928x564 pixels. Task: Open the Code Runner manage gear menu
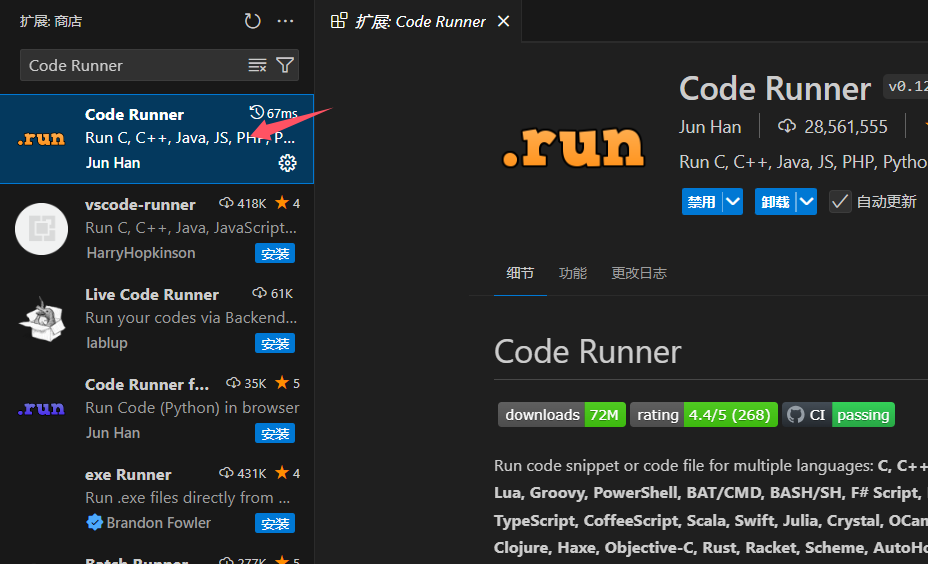tap(287, 163)
